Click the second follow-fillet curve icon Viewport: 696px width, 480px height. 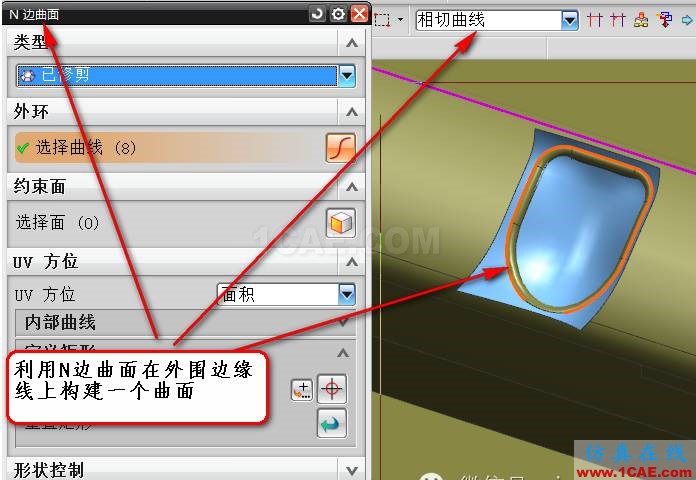pos(617,20)
